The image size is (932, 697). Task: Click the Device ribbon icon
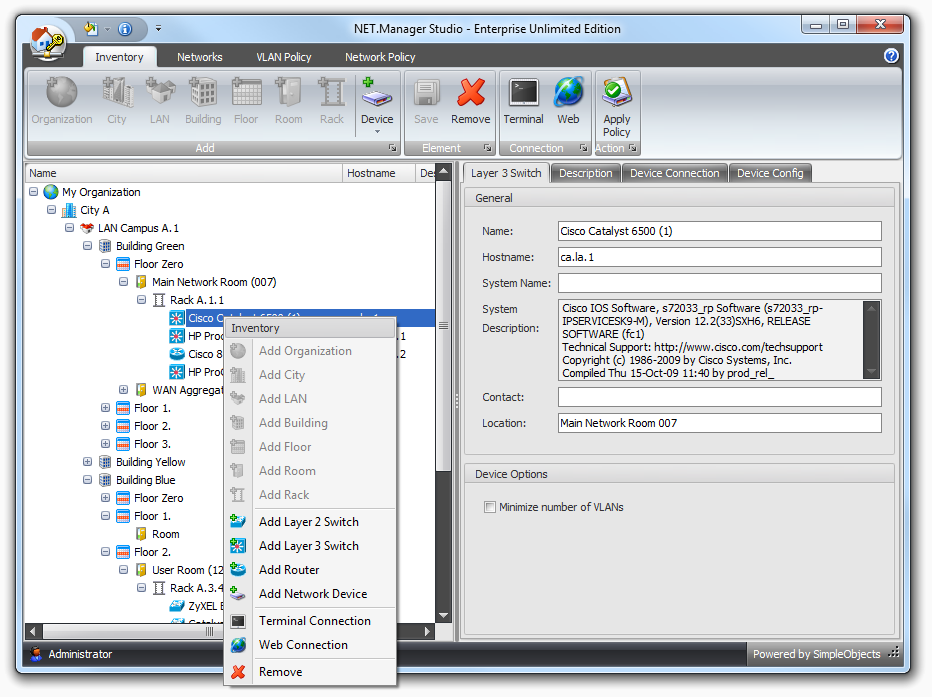[377, 94]
